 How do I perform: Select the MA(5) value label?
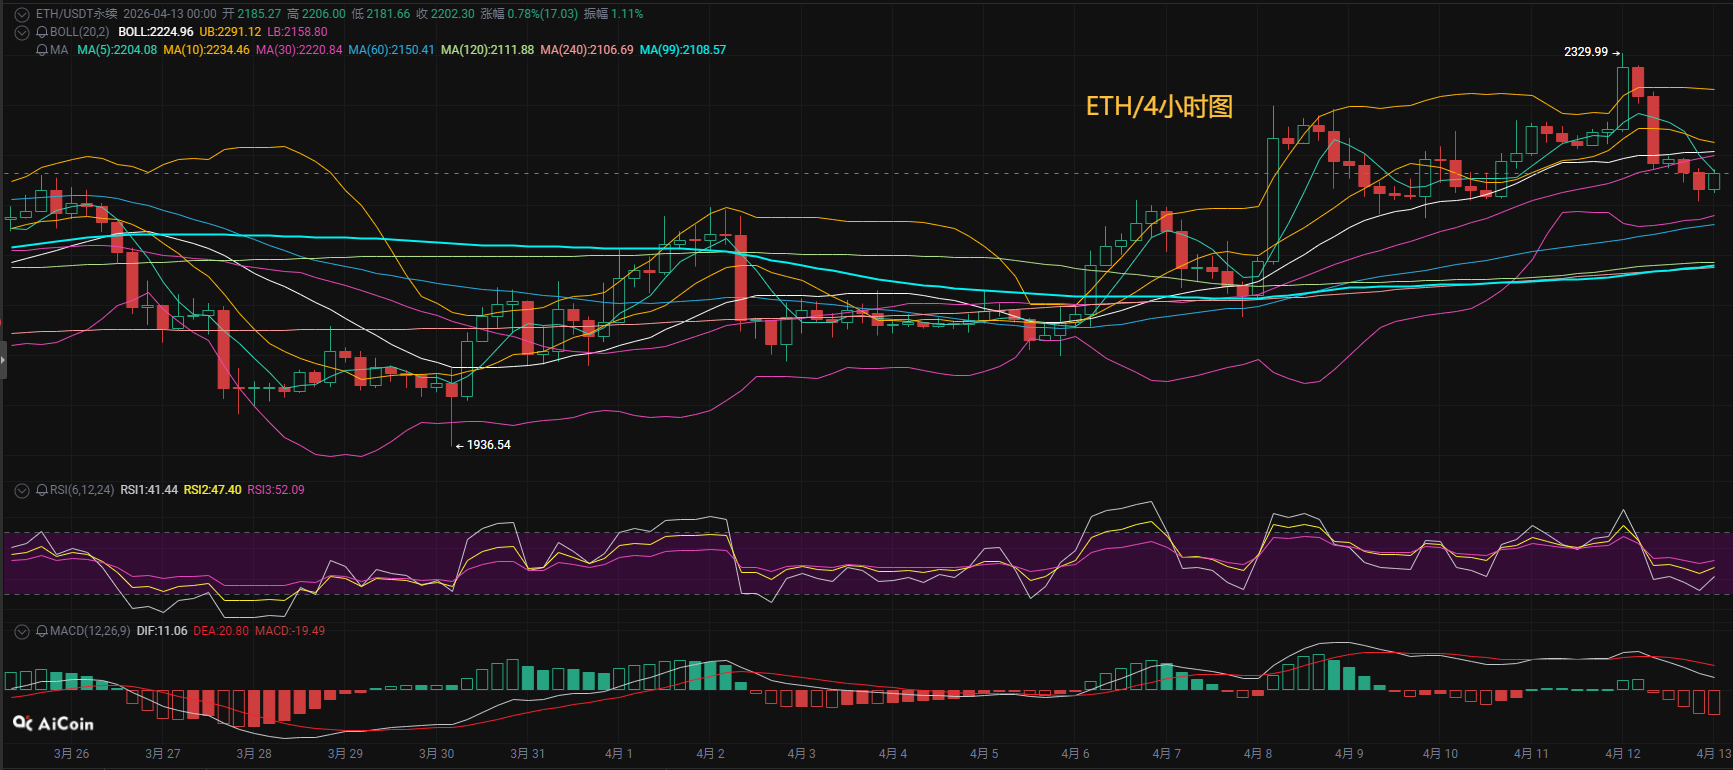coord(117,50)
